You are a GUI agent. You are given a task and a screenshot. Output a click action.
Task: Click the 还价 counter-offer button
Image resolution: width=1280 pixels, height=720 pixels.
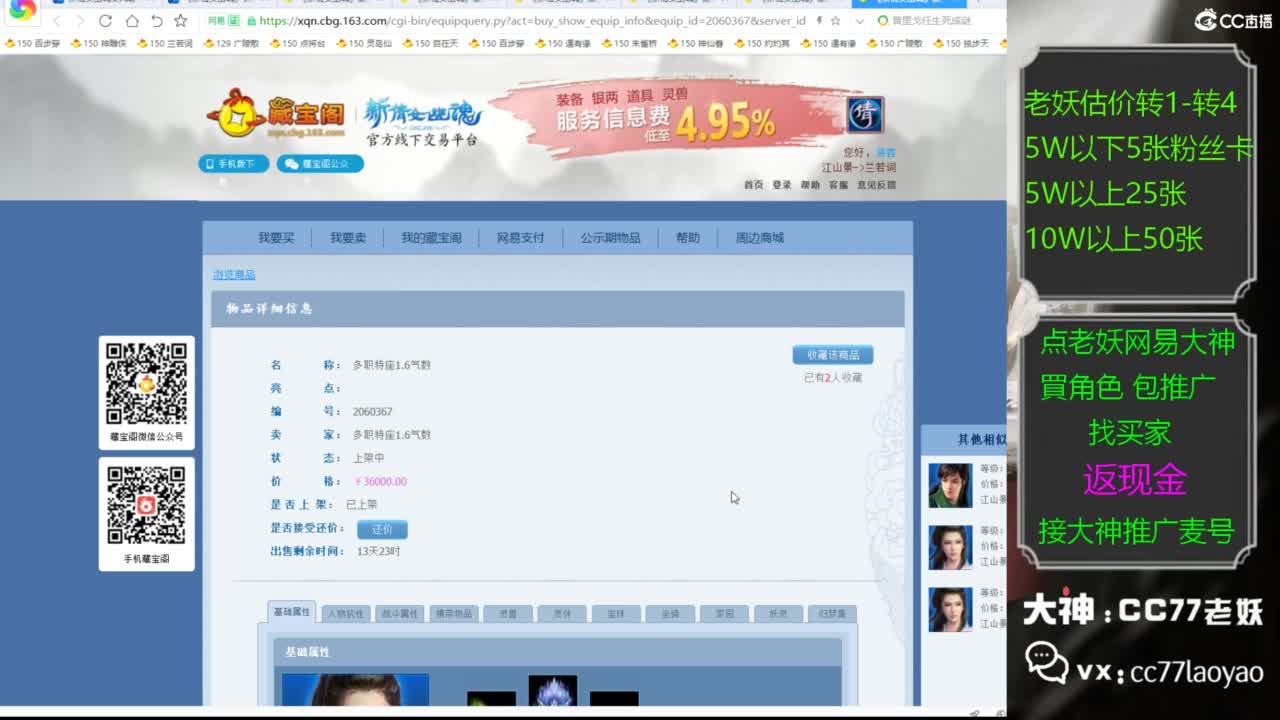(382, 529)
